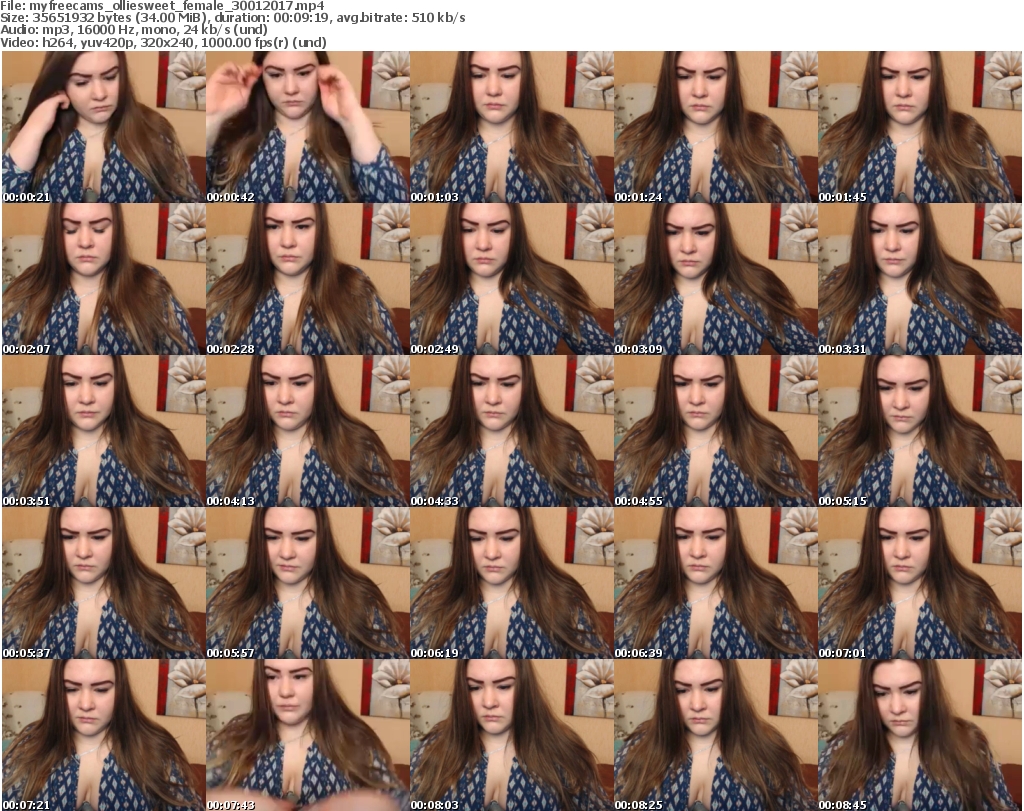The width and height of the screenshot is (1024, 811).
Task: Choose the thumbnail stamped 00:01:45
Action: pos(920,127)
